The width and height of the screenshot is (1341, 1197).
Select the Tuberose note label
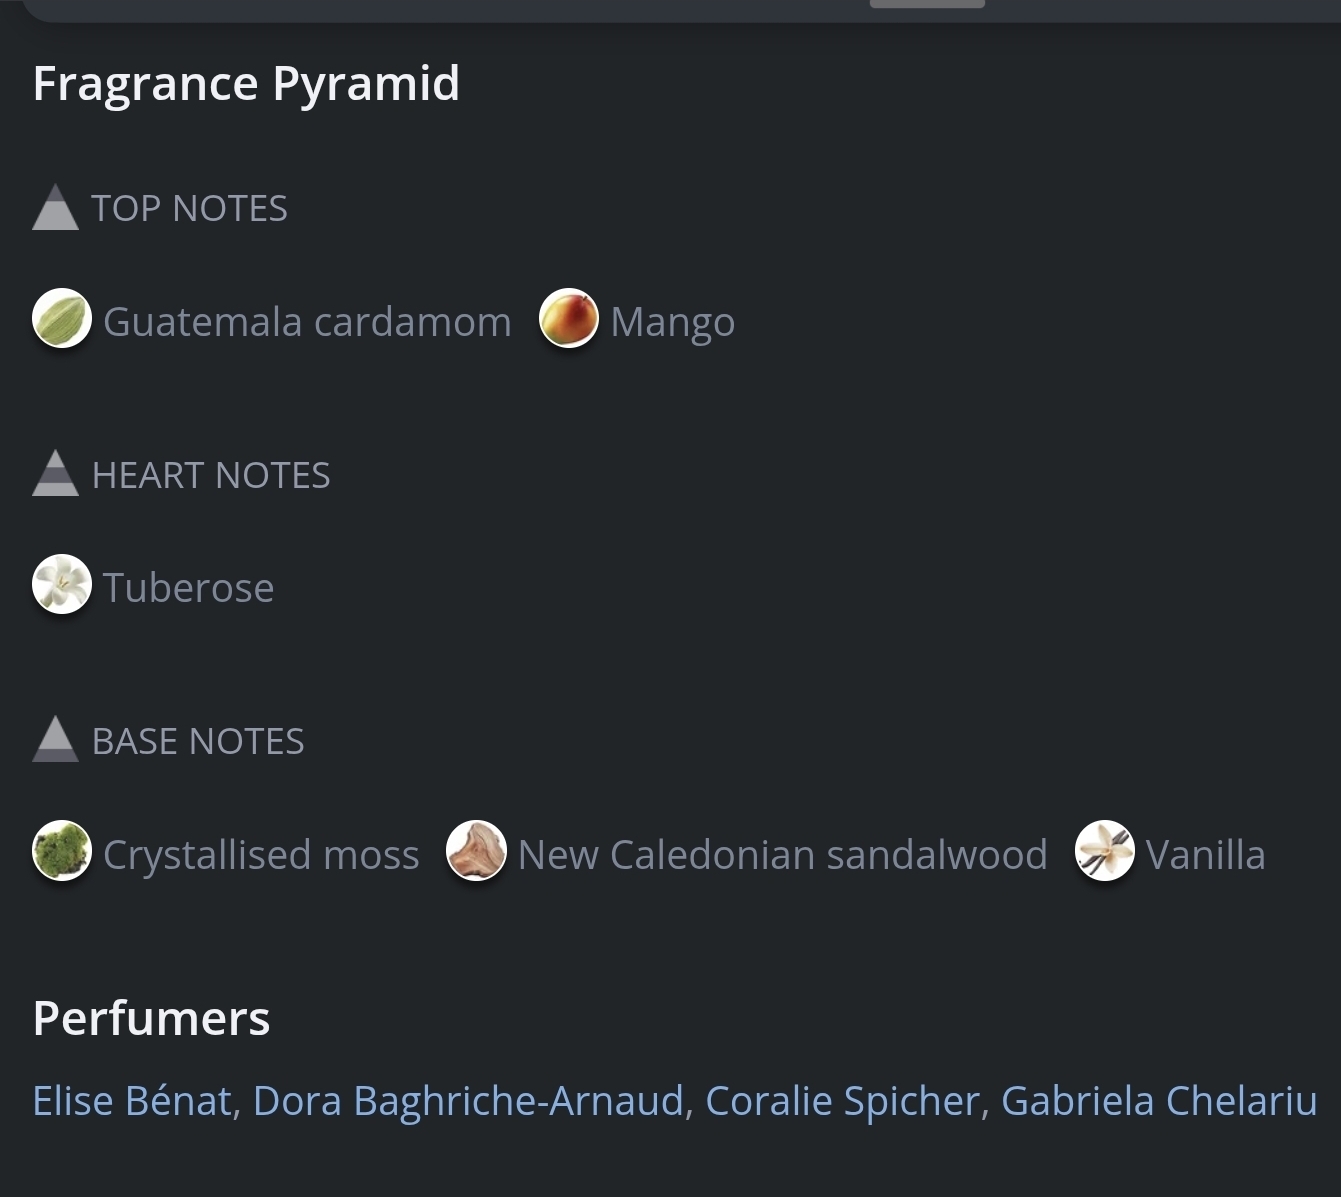point(188,588)
